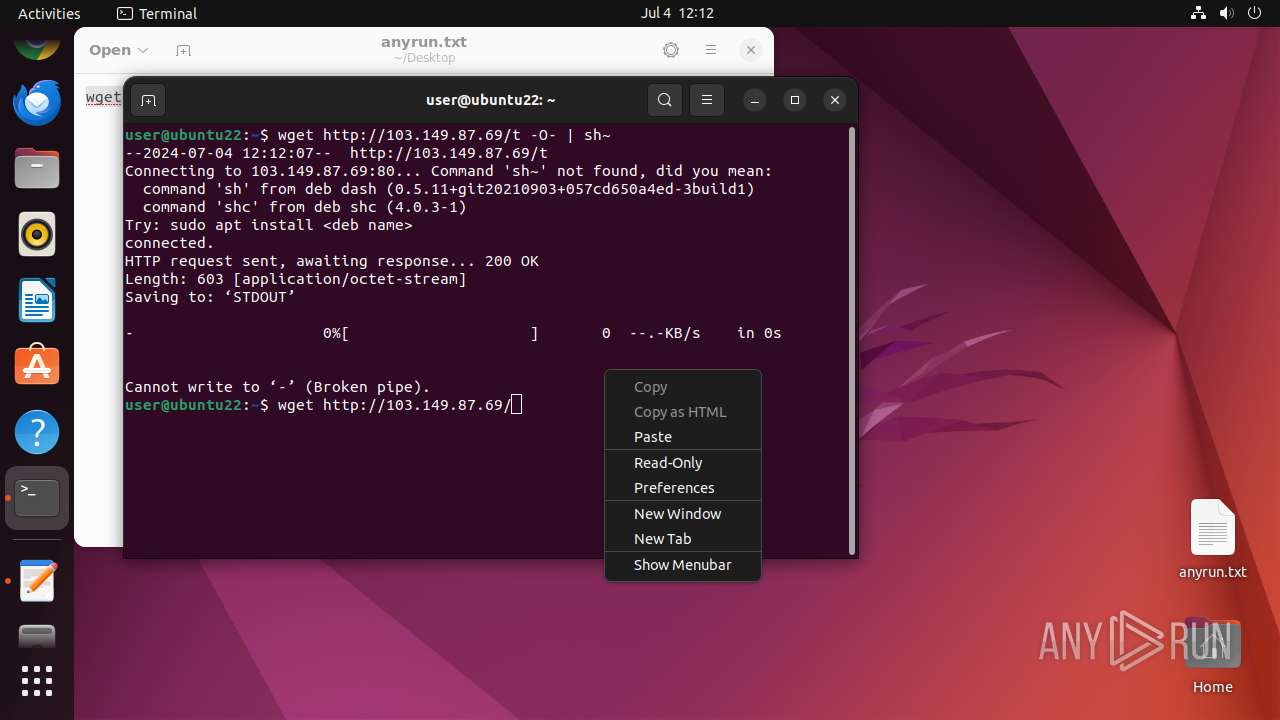Open new terminal tab button in header
Viewport: 1280px width, 720px height.
coord(148,100)
